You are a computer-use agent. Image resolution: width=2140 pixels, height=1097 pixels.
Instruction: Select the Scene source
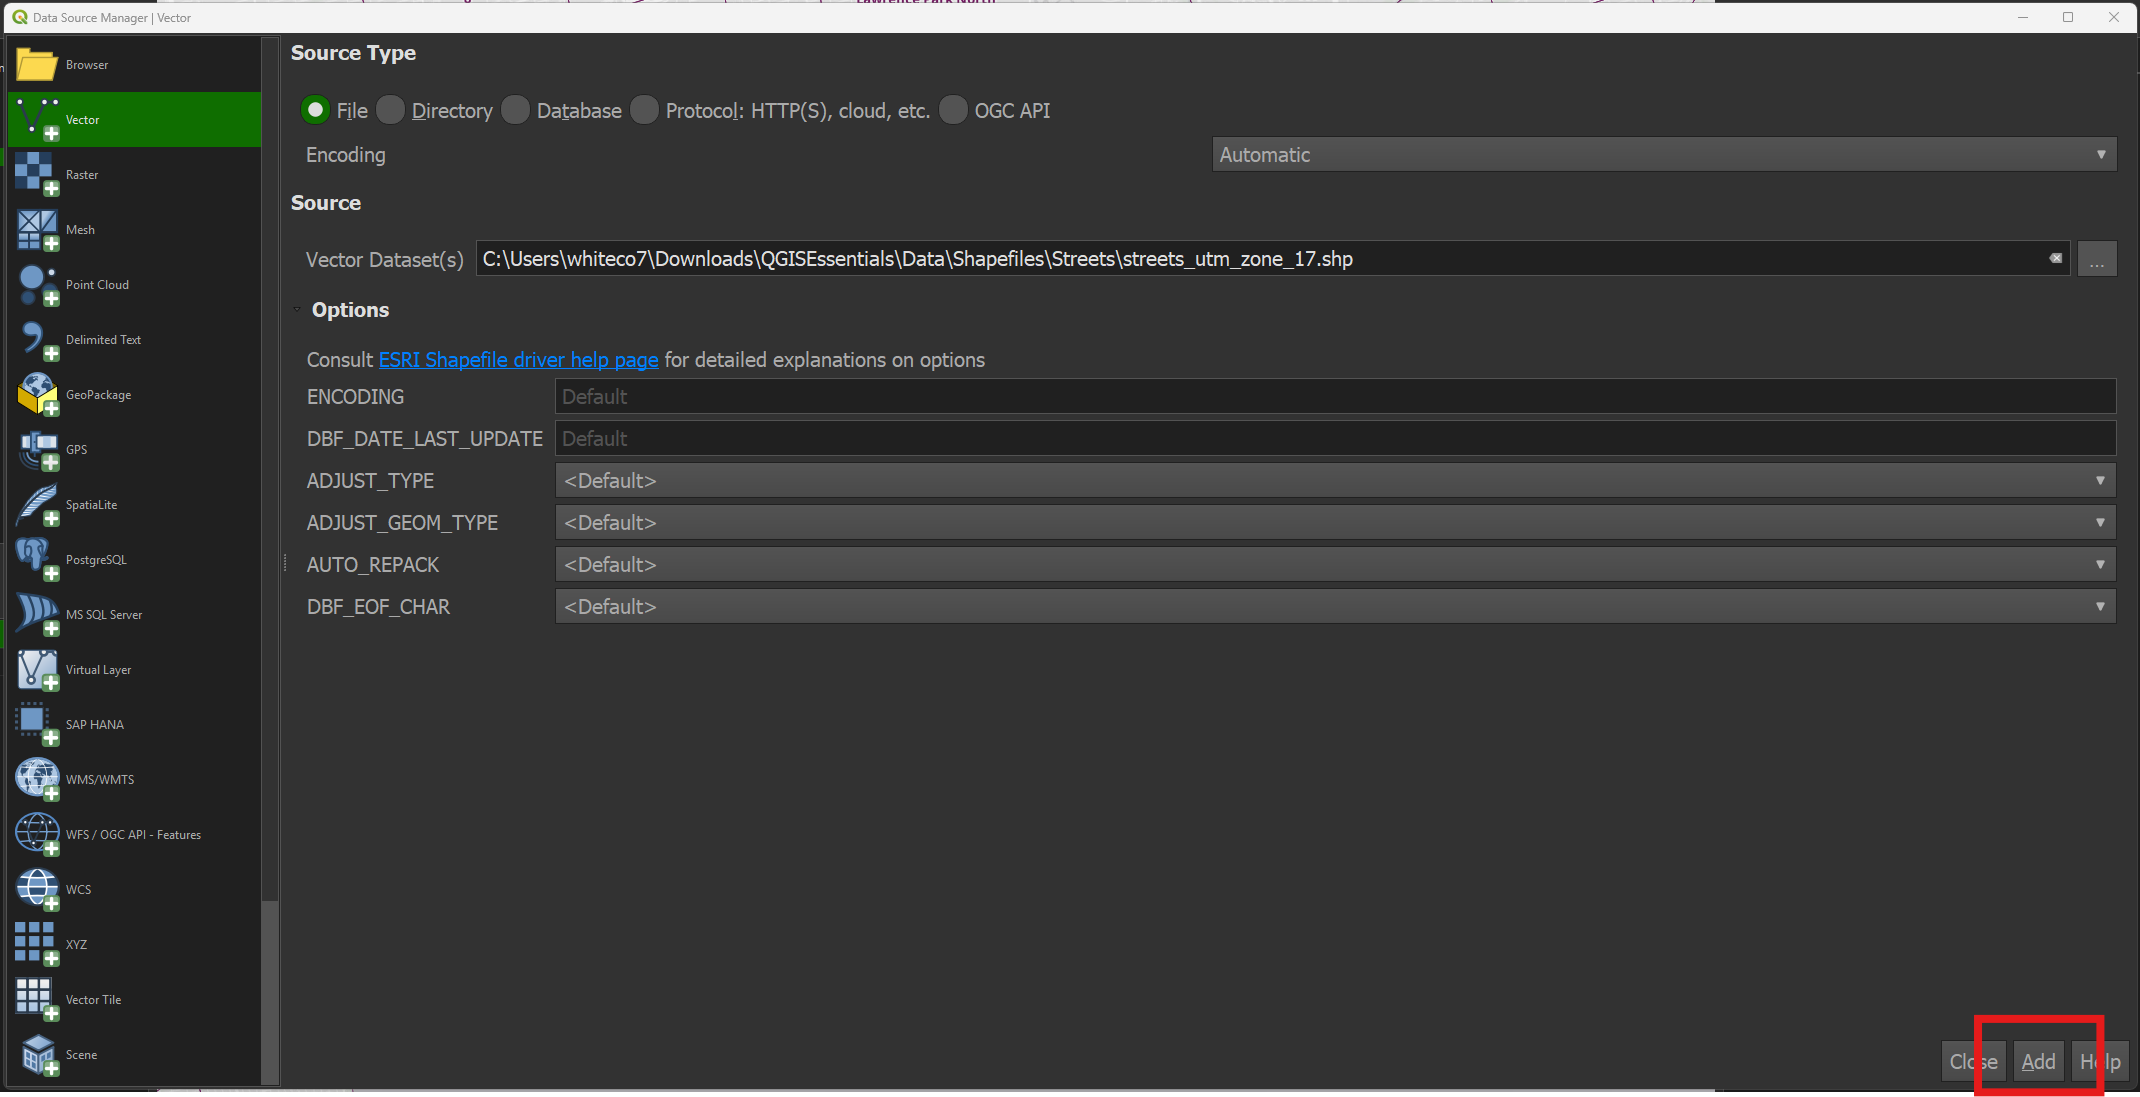[x=134, y=1055]
